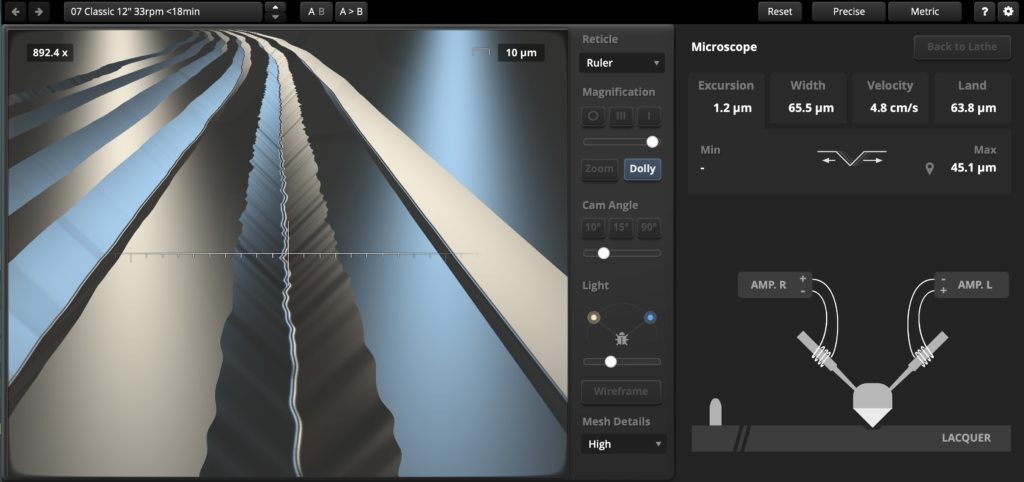
Task: Enable Dolly camera mode
Action: [642, 169]
